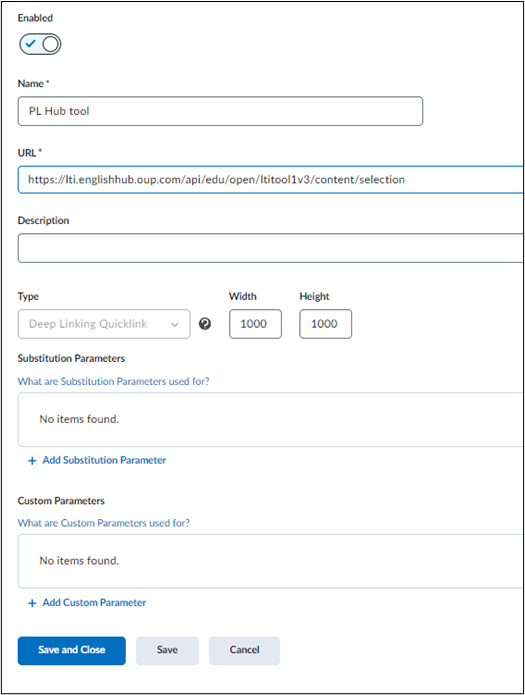525x695 pixels.
Task: Click Add Substitution Parameter link
Action: click(104, 460)
